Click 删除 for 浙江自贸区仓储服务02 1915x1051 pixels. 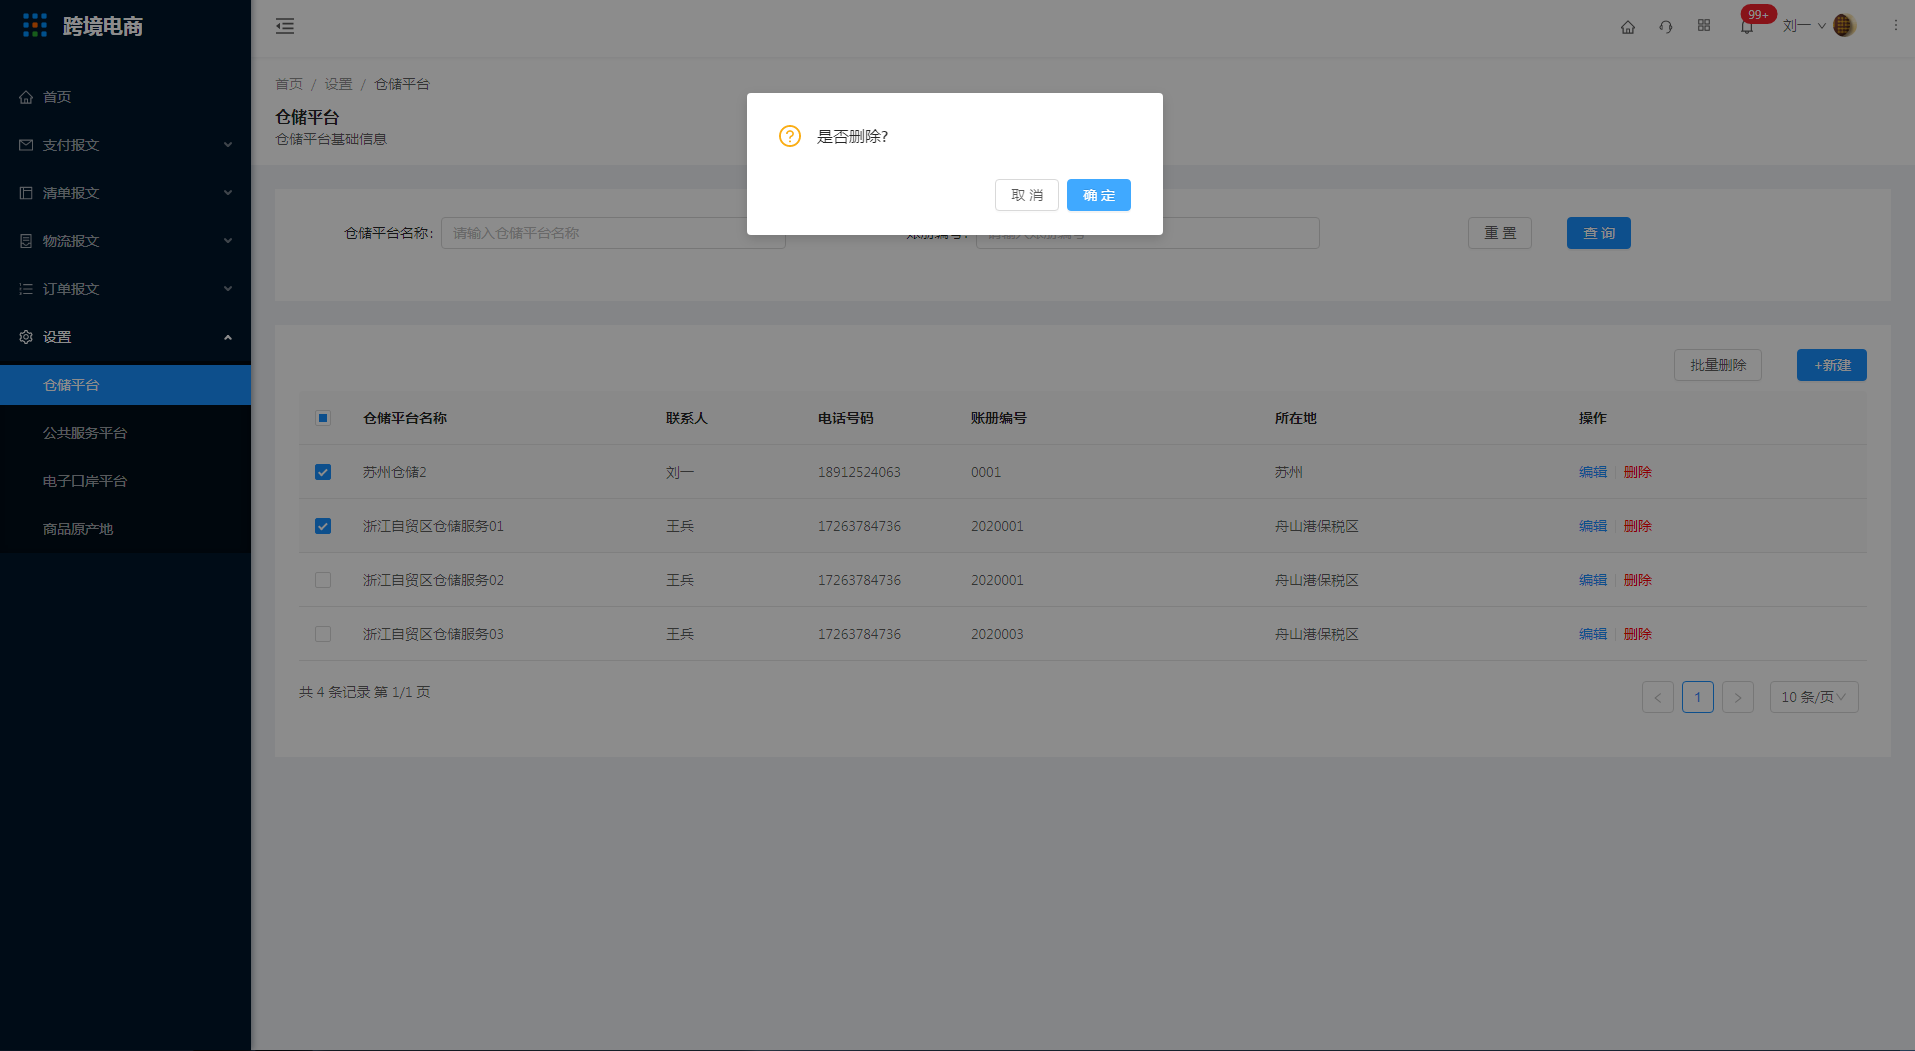[x=1638, y=580]
